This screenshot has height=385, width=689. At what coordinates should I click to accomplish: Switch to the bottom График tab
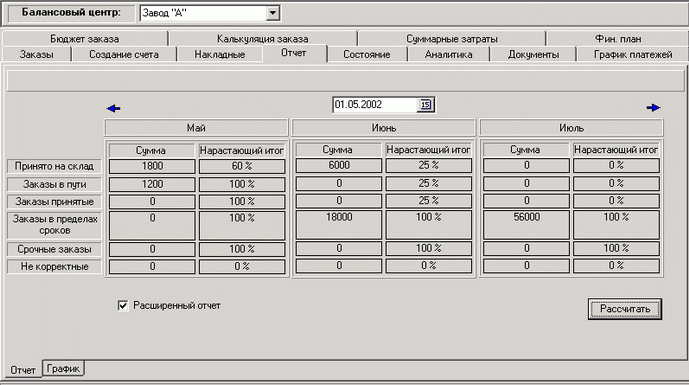(63, 368)
